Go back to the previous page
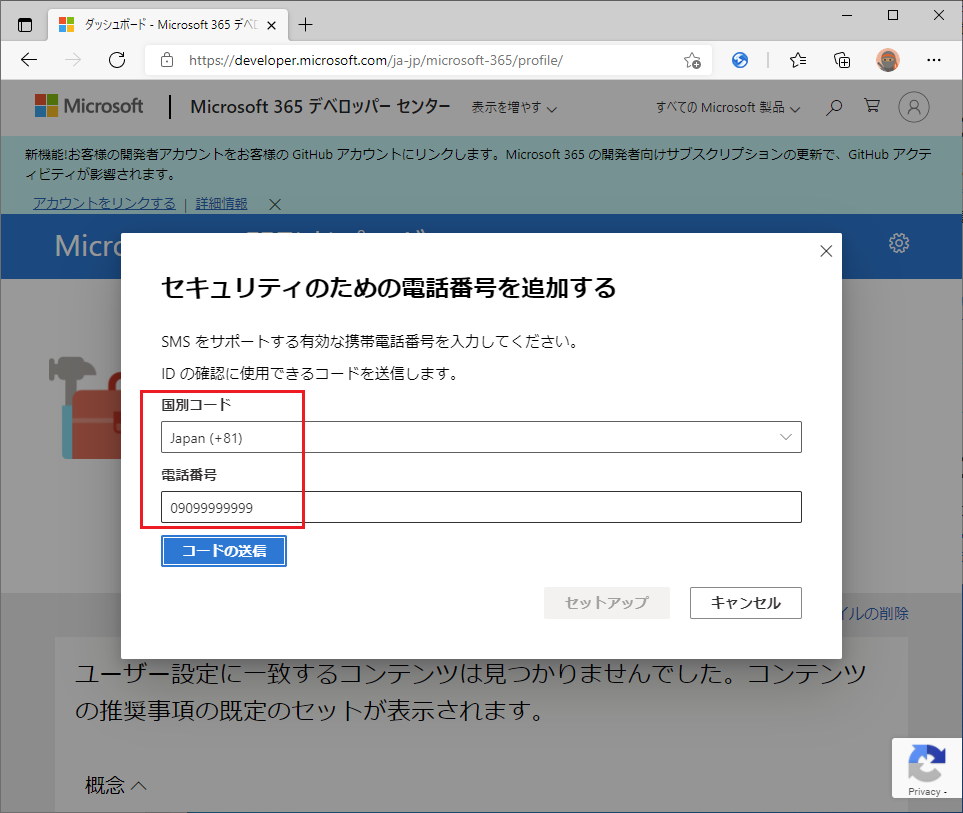Image resolution: width=963 pixels, height=813 pixels. (x=29, y=60)
